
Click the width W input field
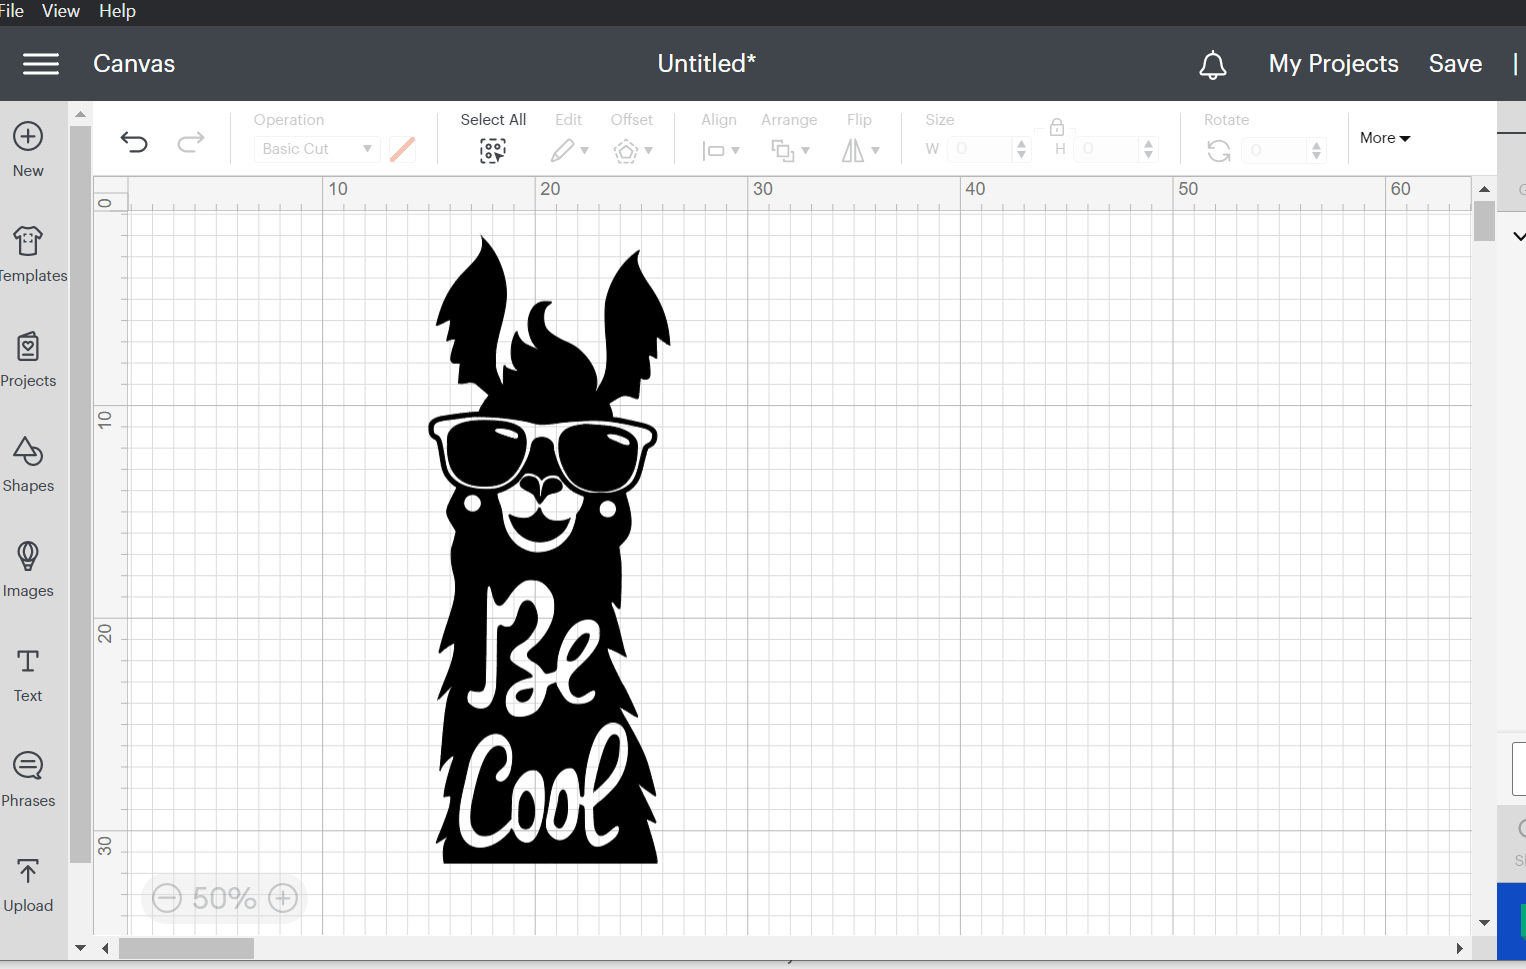981,149
